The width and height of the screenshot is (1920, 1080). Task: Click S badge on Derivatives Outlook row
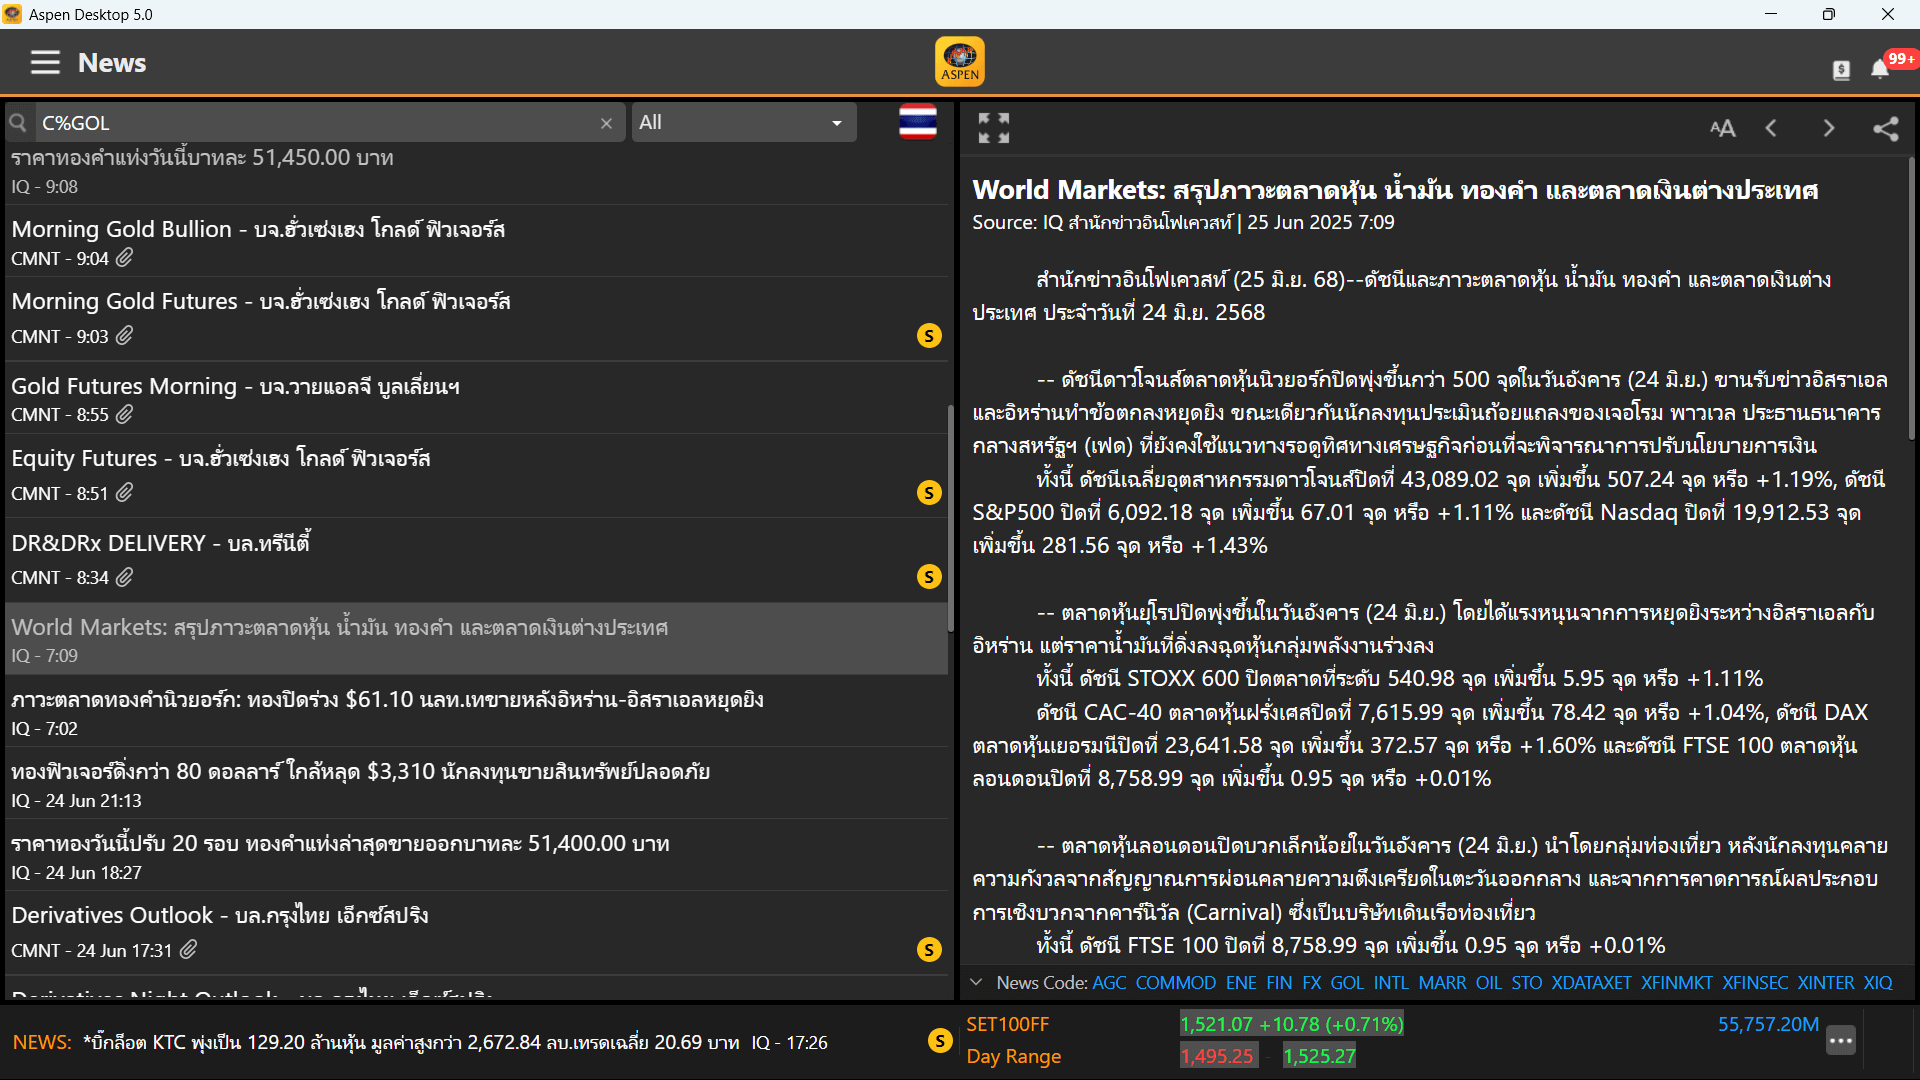[929, 950]
